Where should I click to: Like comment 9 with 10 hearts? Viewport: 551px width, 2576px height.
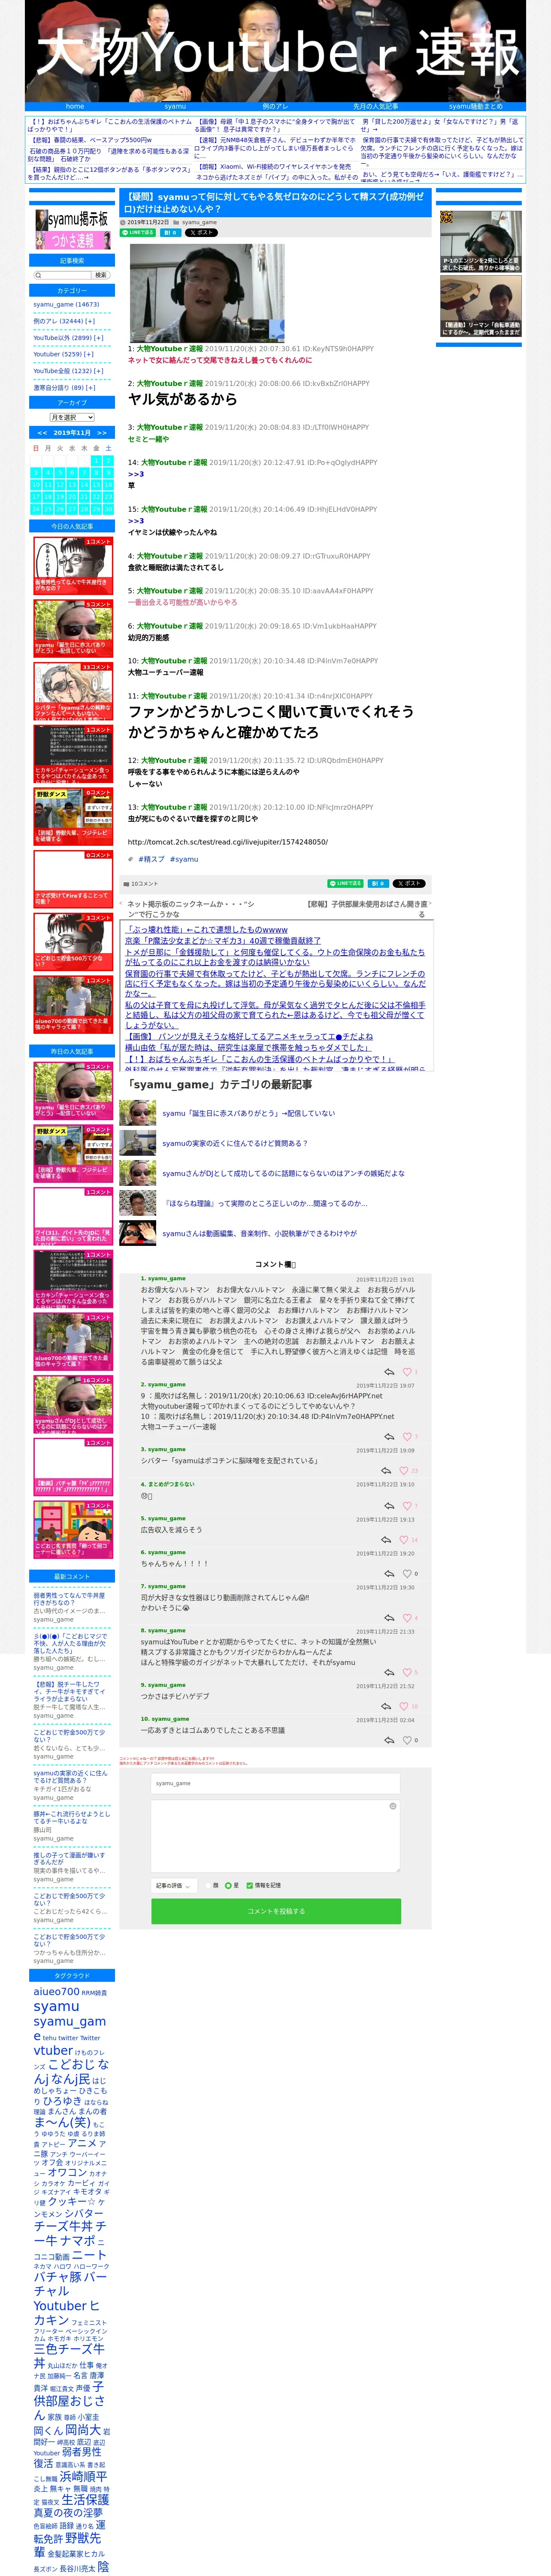404,1706
